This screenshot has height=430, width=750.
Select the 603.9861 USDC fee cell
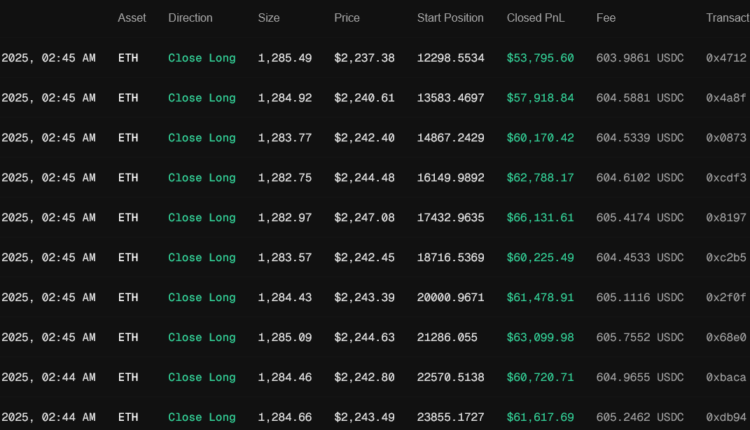[640, 58]
